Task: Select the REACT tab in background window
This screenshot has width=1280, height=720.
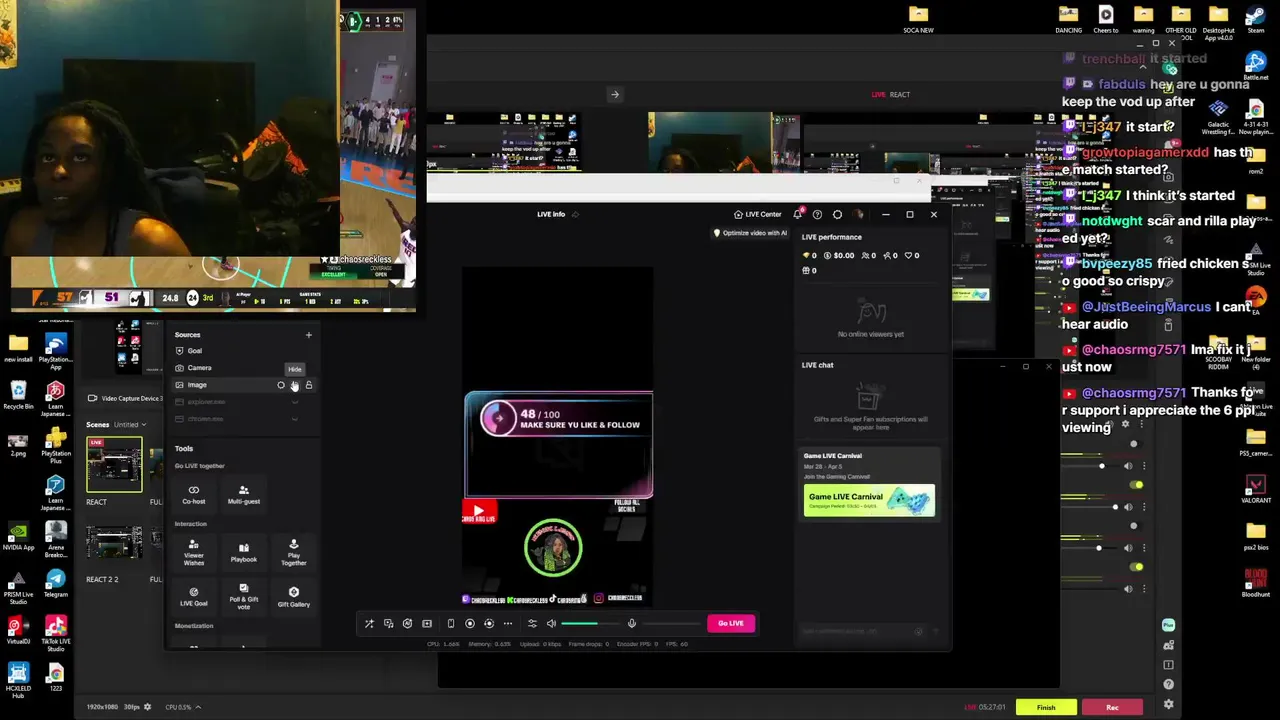Action: [x=900, y=95]
